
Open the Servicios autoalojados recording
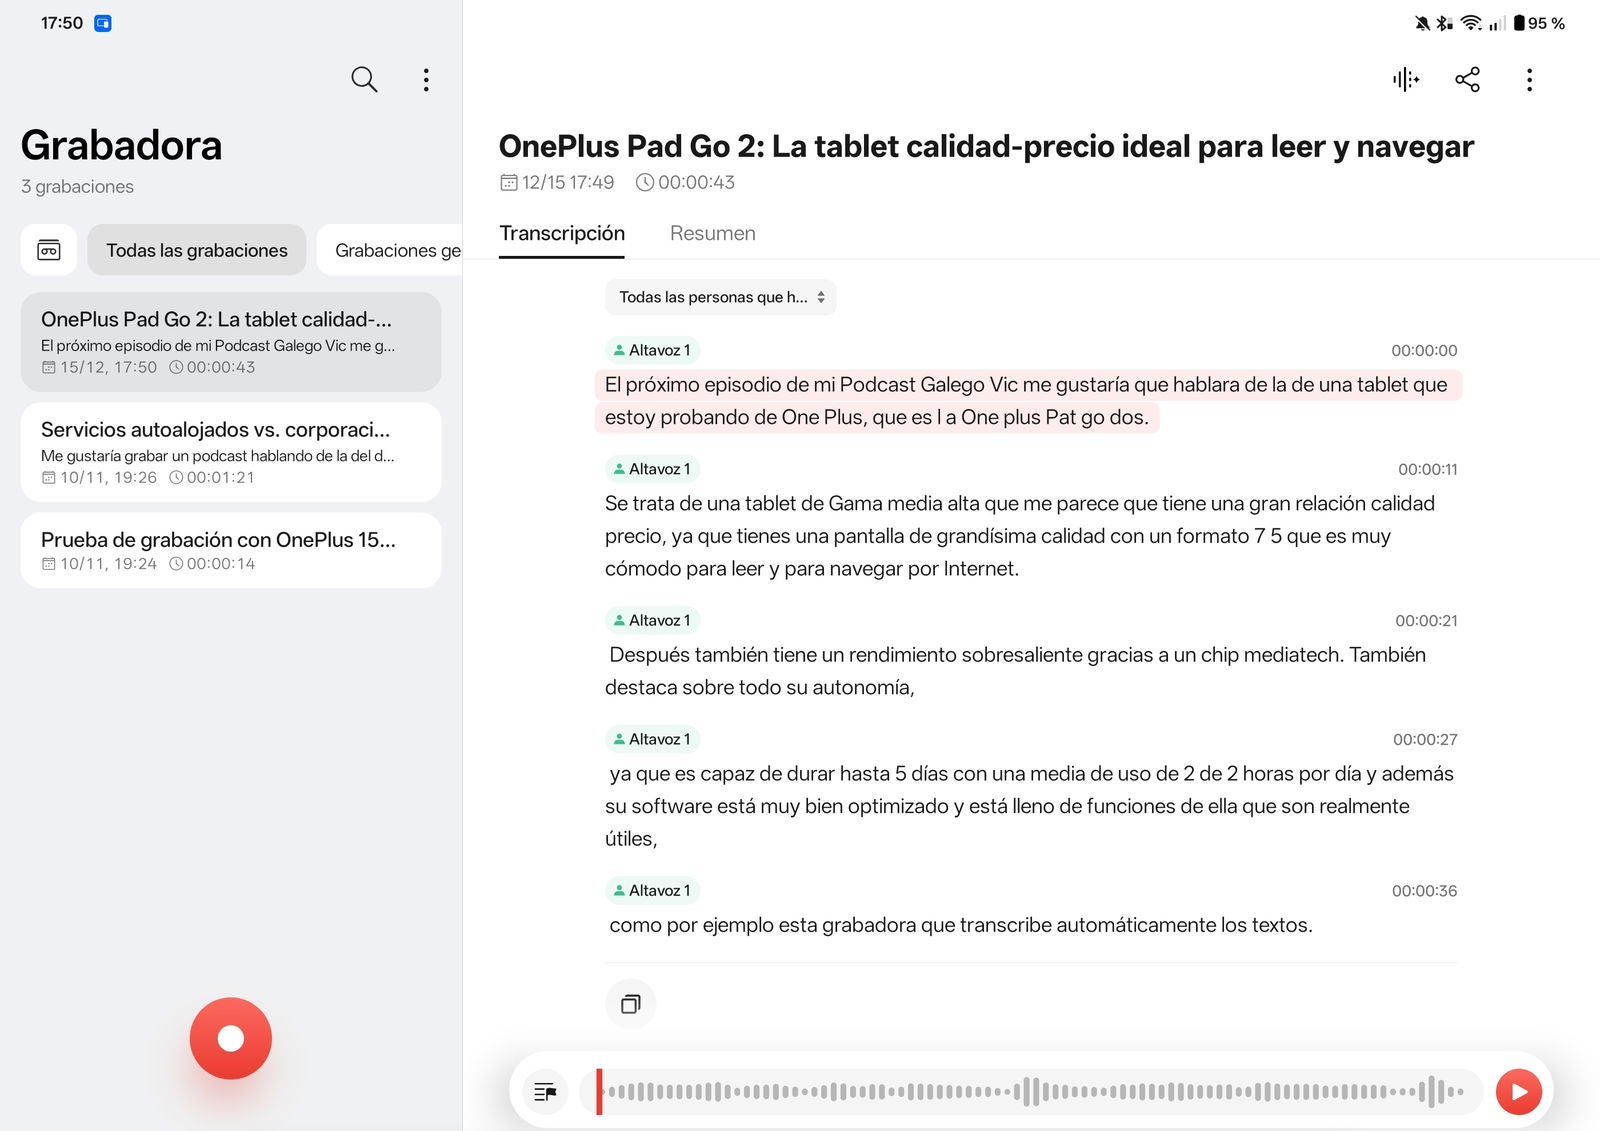[231, 452]
